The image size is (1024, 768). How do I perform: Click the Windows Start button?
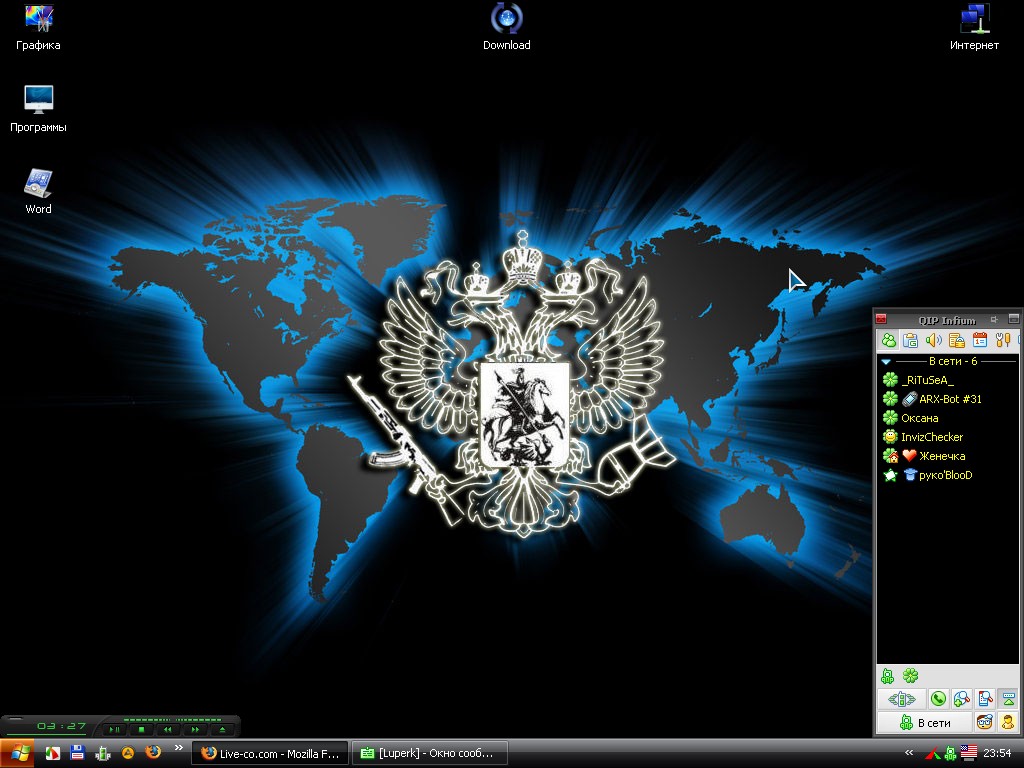[x=19, y=752]
